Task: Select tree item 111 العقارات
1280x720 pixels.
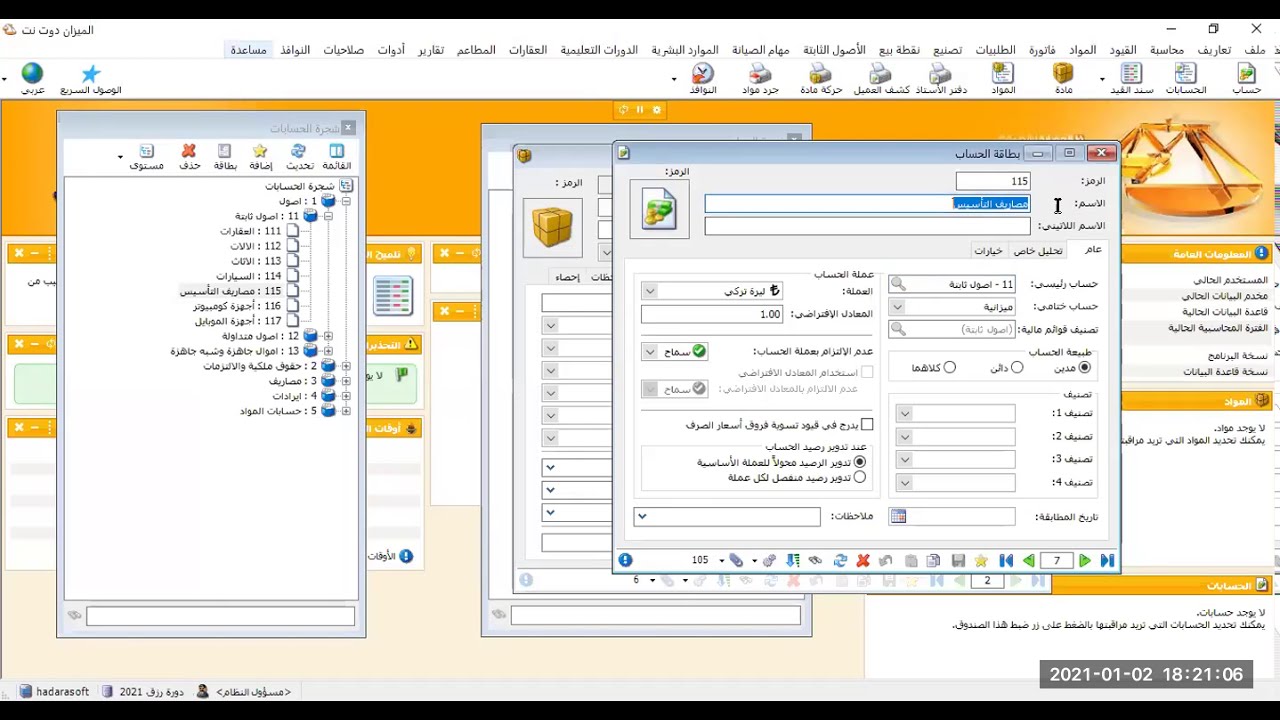Action: click(250, 231)
